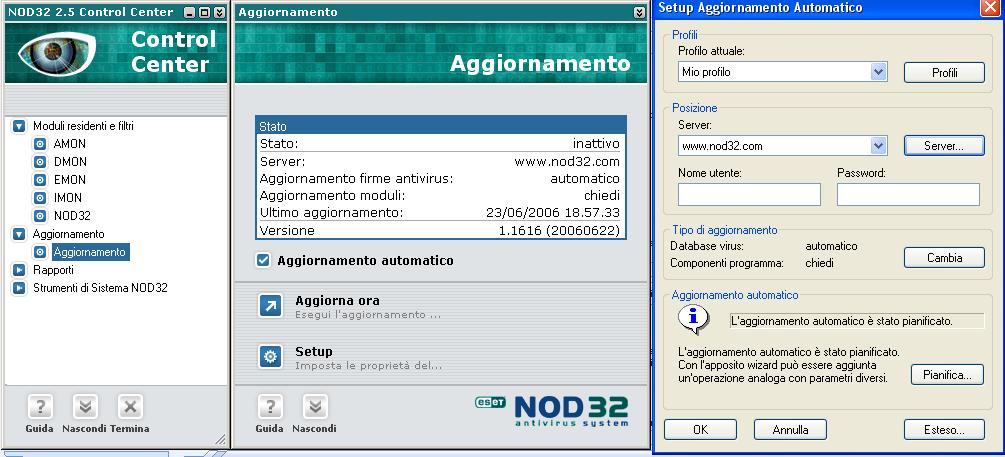The height and width of the screenshot is (457, 1005).
Task: Click the scheduled update status text box
Action: click(x=857, y=321)
